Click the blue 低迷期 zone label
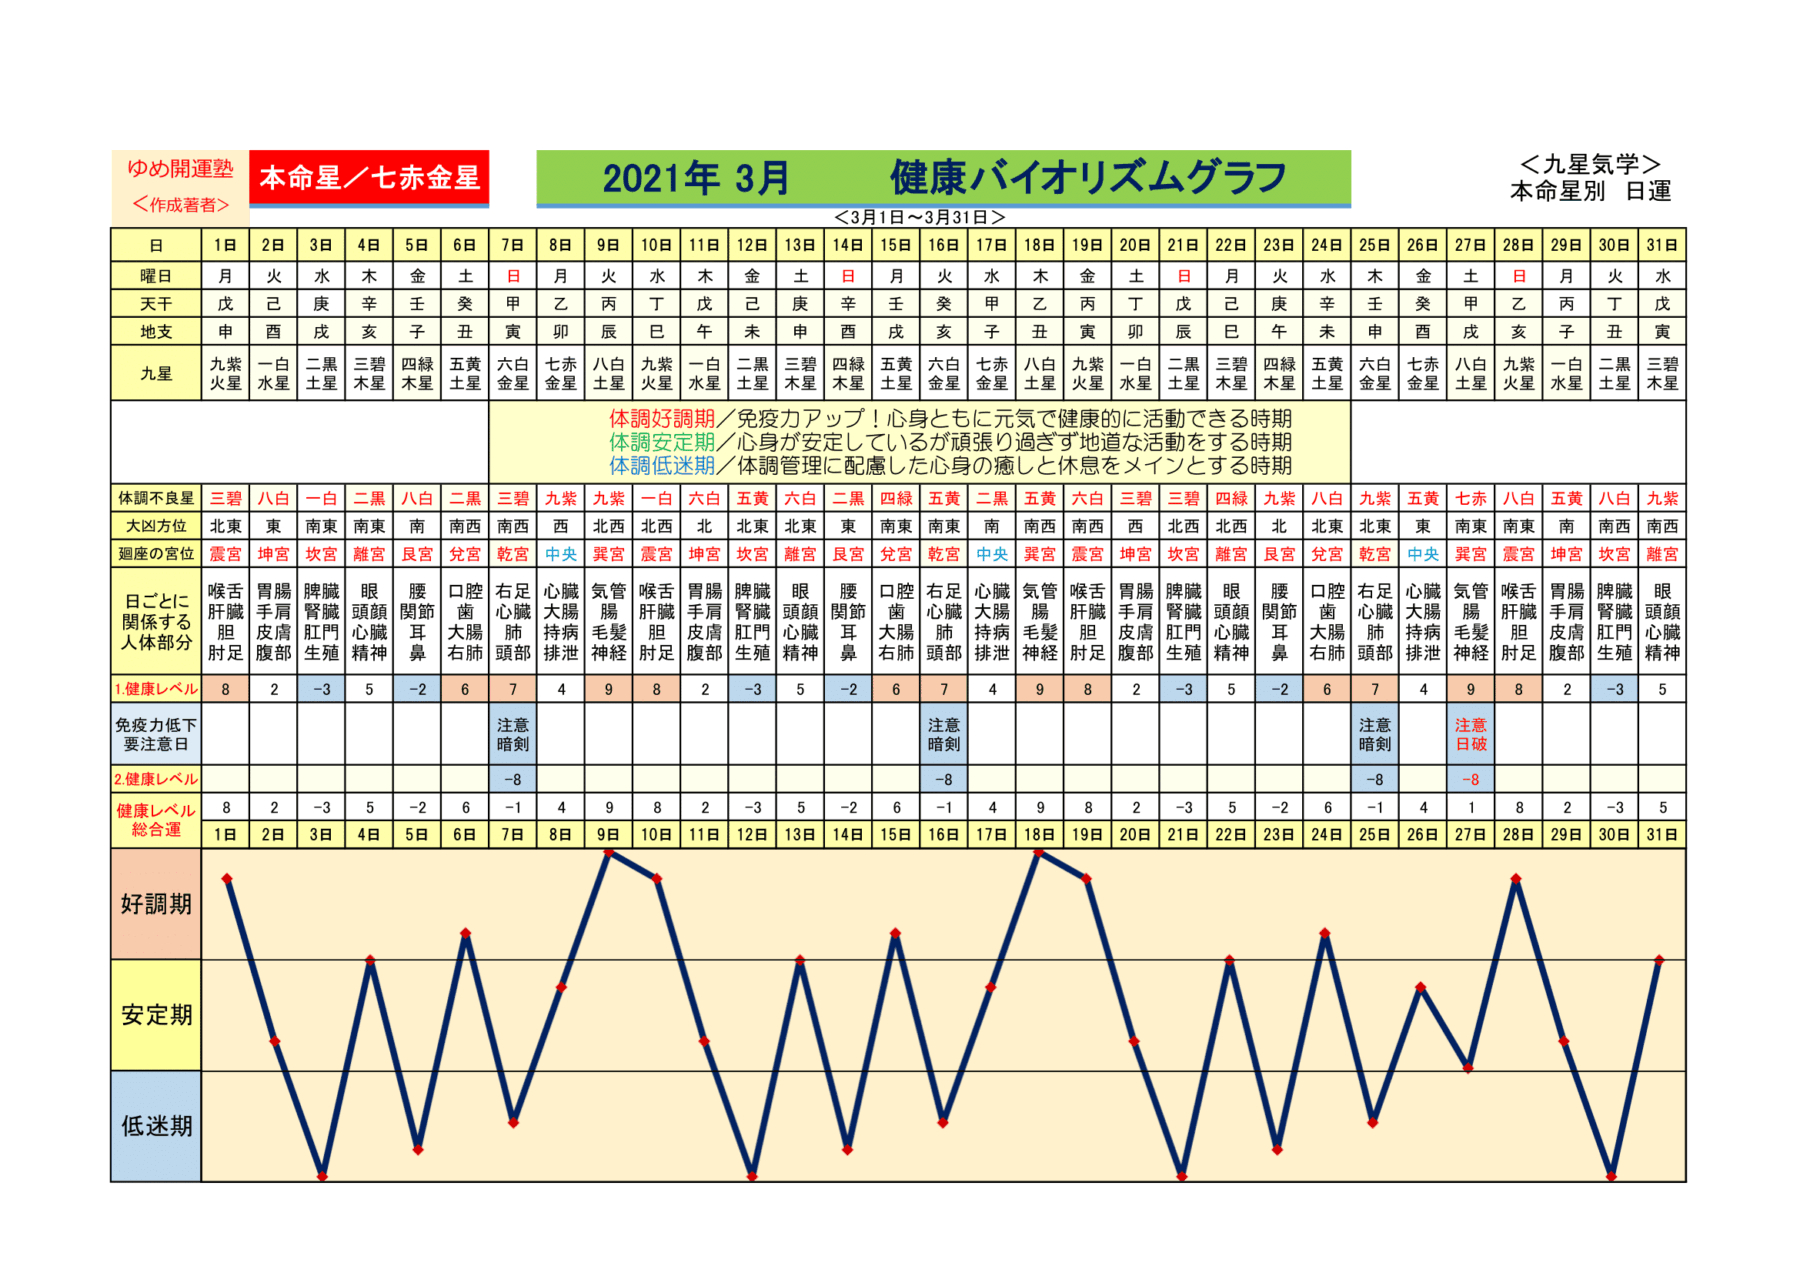 (156, 1126)
